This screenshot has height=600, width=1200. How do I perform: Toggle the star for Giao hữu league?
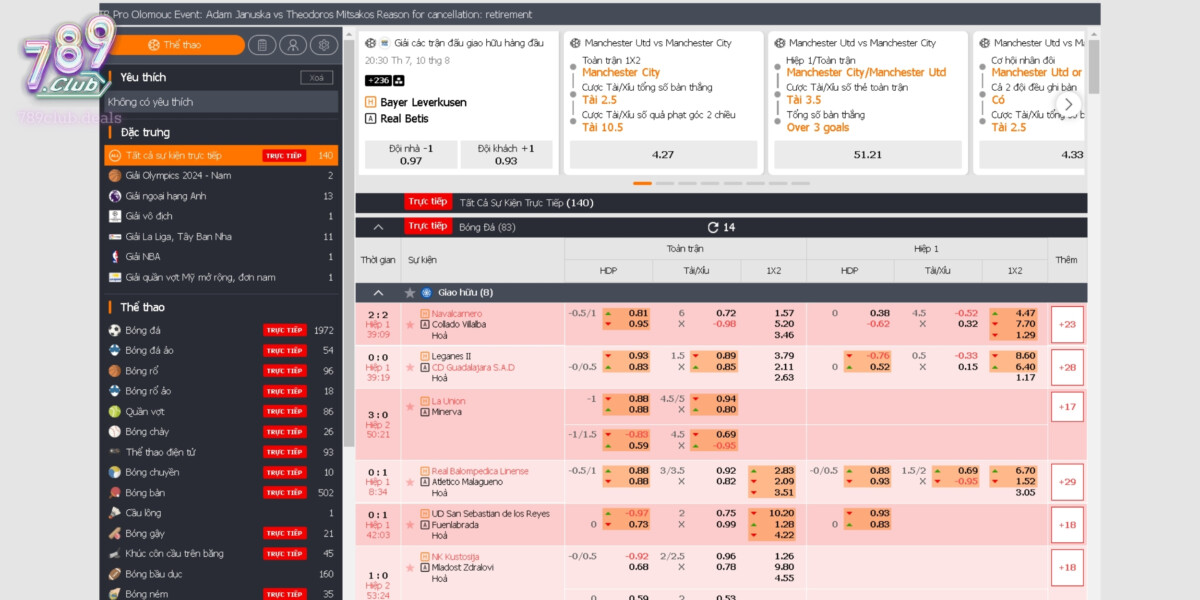410,293
